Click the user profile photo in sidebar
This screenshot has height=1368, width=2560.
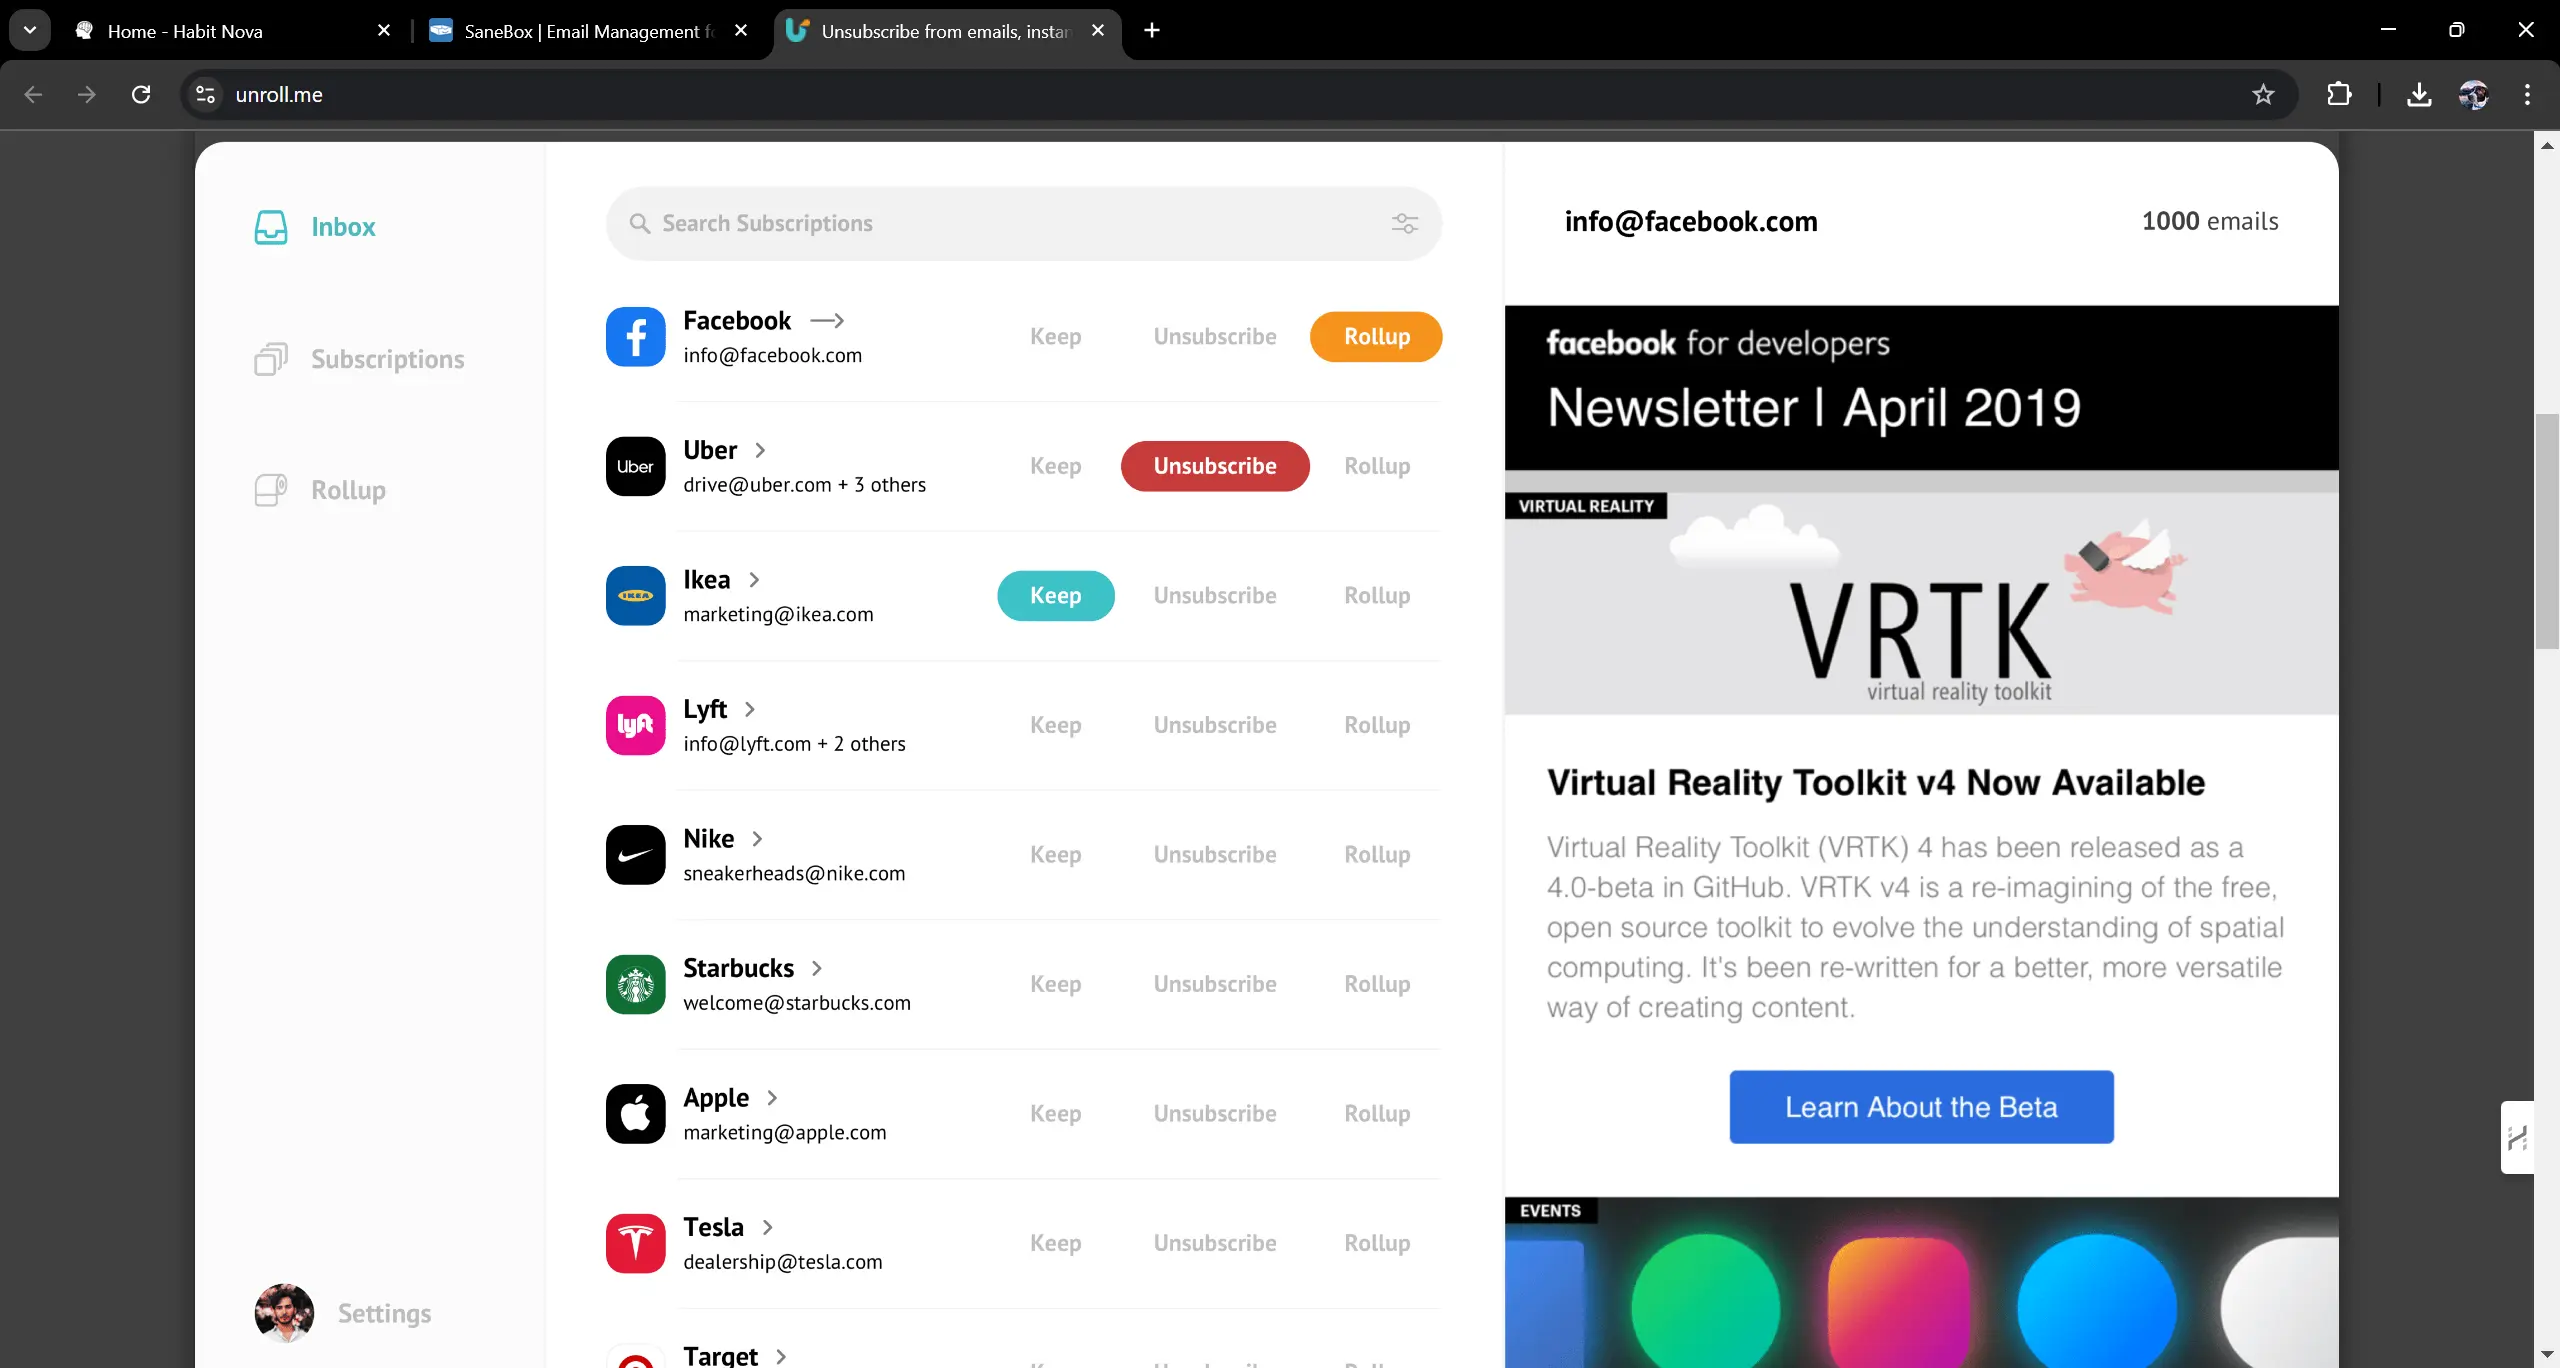coord(284,1313)
